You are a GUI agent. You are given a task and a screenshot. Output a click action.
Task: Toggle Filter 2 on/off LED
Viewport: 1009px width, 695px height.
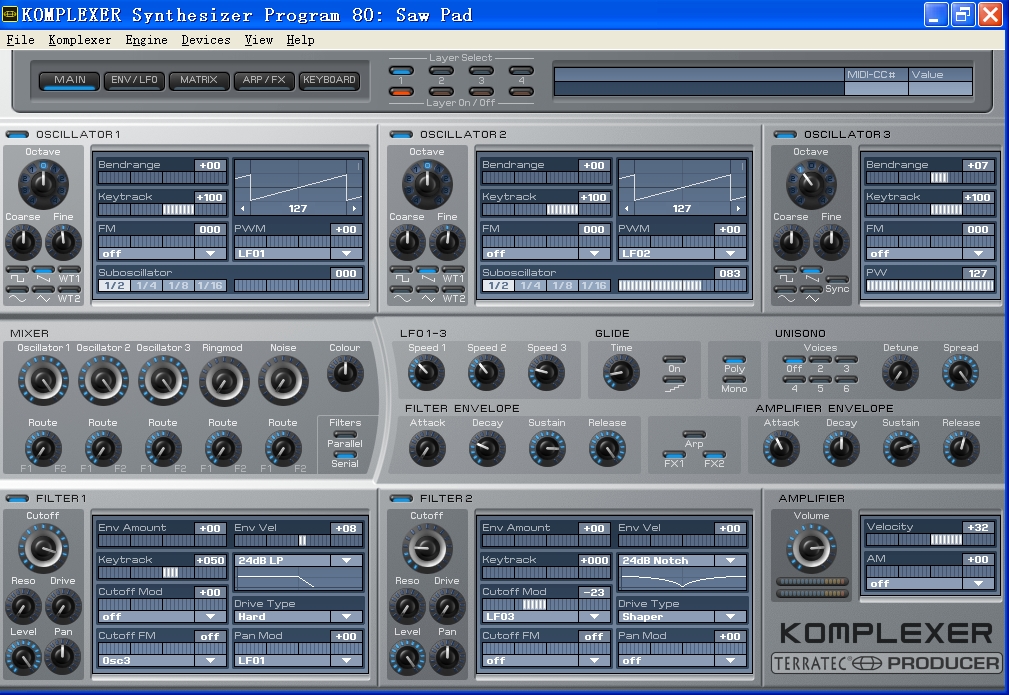pos(402,499)
